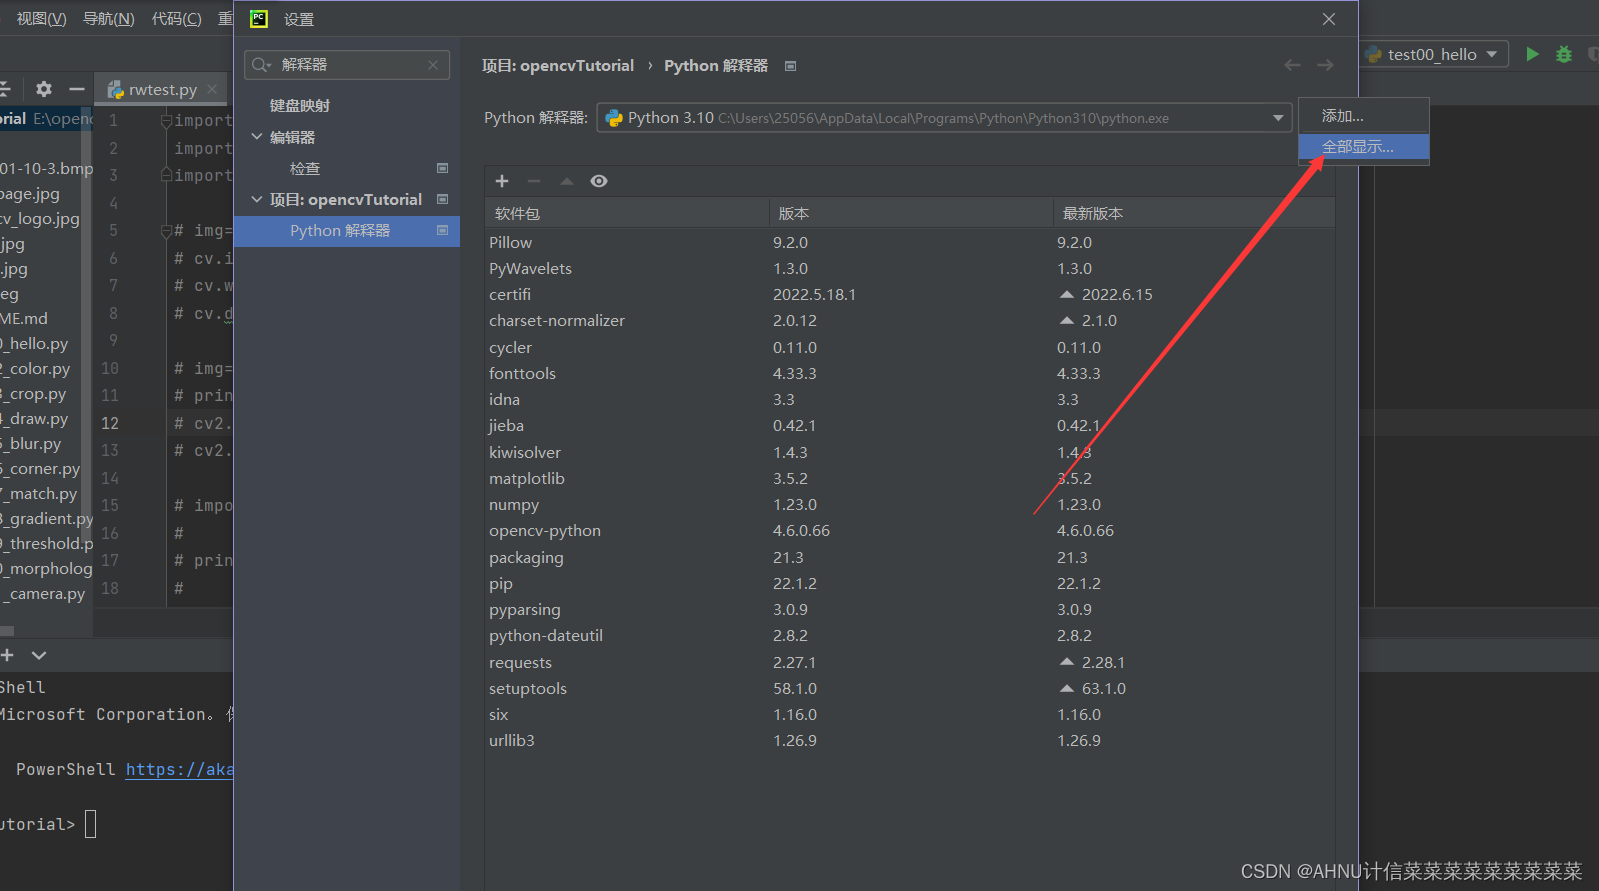Select the PyWavelets package row
Viewport: 1599px width, 891px height.
point(910,268)
